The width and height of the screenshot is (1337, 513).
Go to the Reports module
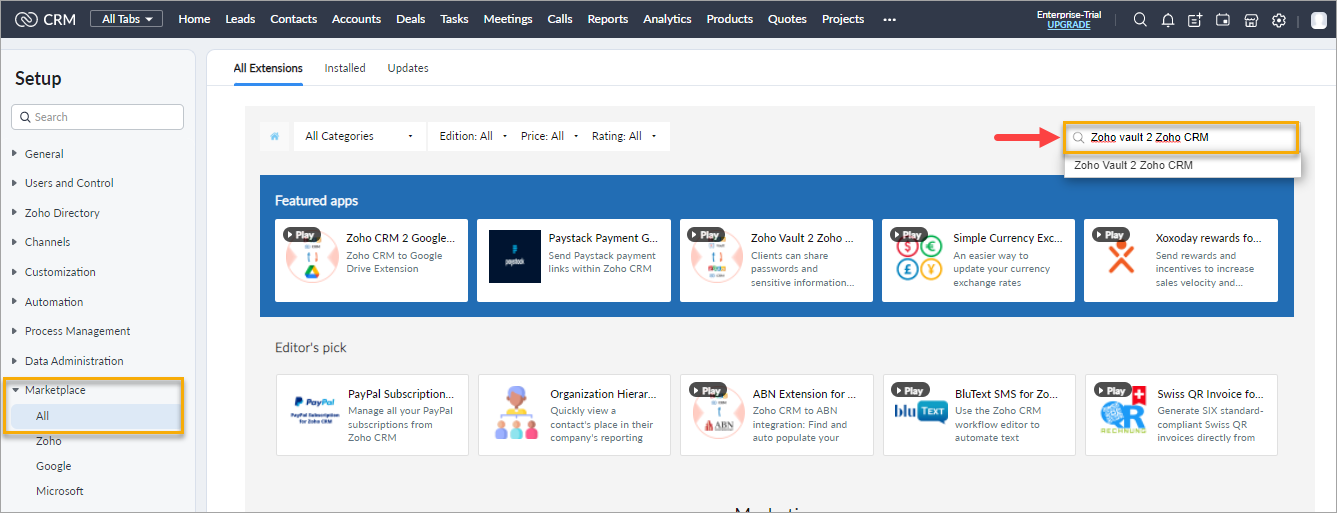tap(608, 19)
